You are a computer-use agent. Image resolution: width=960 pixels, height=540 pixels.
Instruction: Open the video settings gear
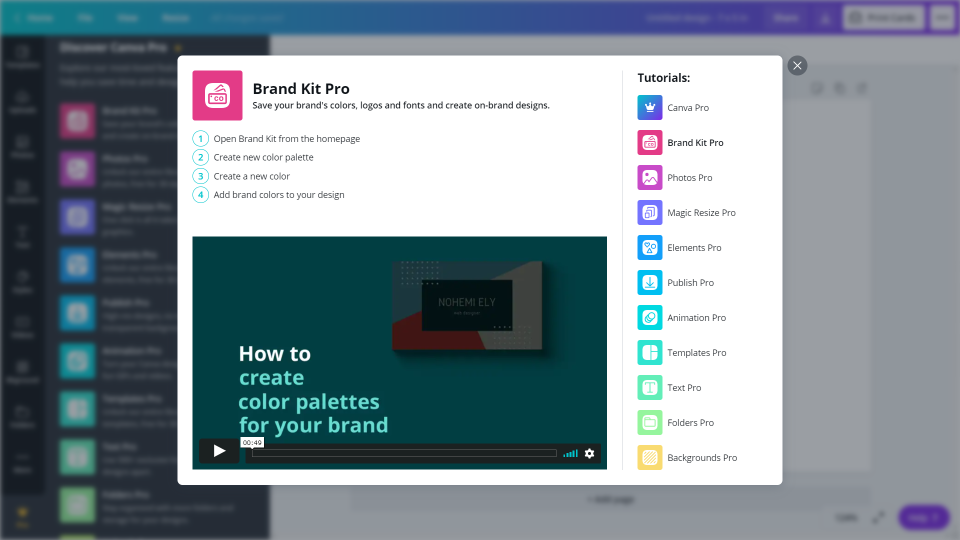click(x=589, y=453)
